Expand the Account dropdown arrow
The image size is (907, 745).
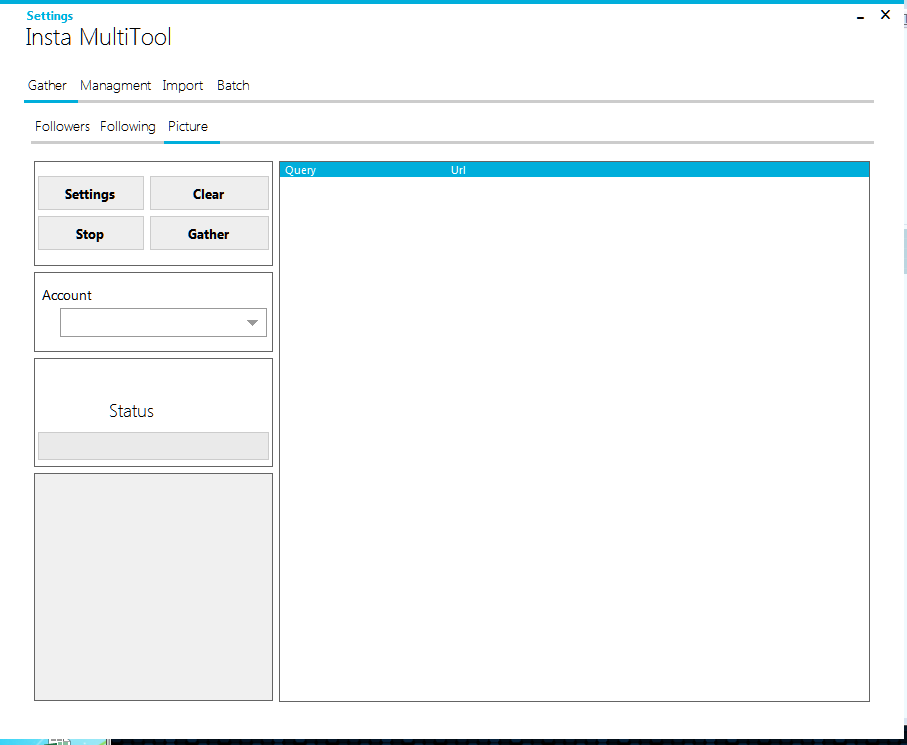(252, 323)
